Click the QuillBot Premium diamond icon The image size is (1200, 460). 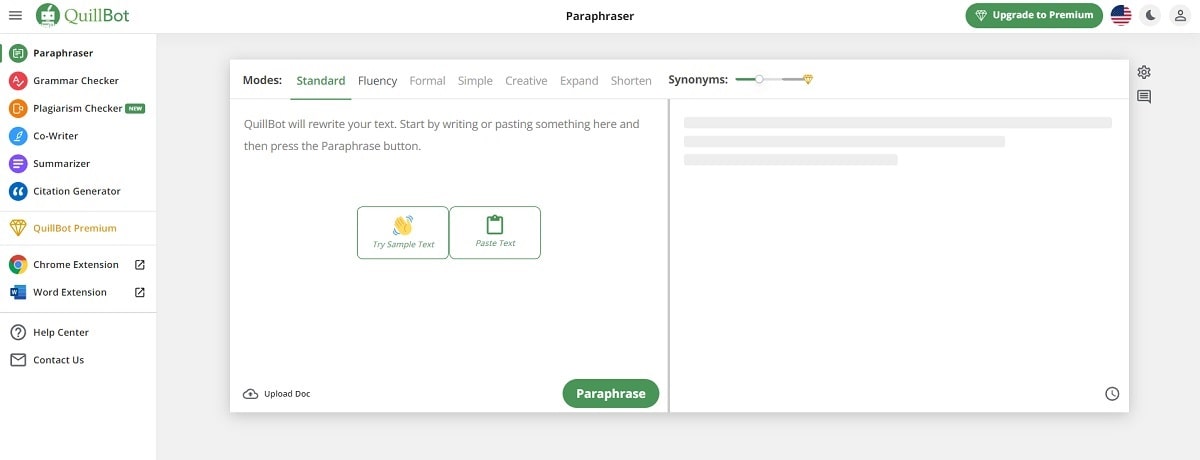[x=17, y=228]
